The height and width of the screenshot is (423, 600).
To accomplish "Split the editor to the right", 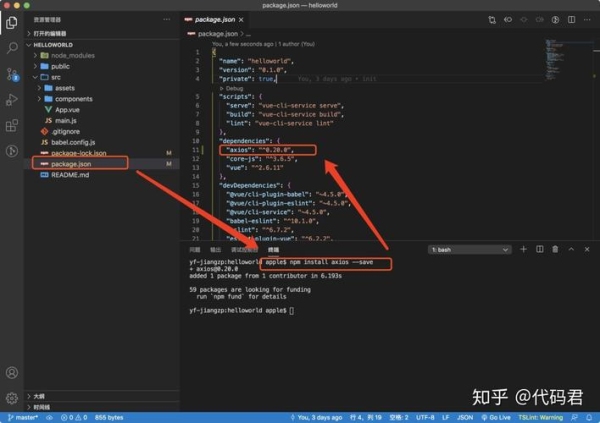I will tap(571, 20).
